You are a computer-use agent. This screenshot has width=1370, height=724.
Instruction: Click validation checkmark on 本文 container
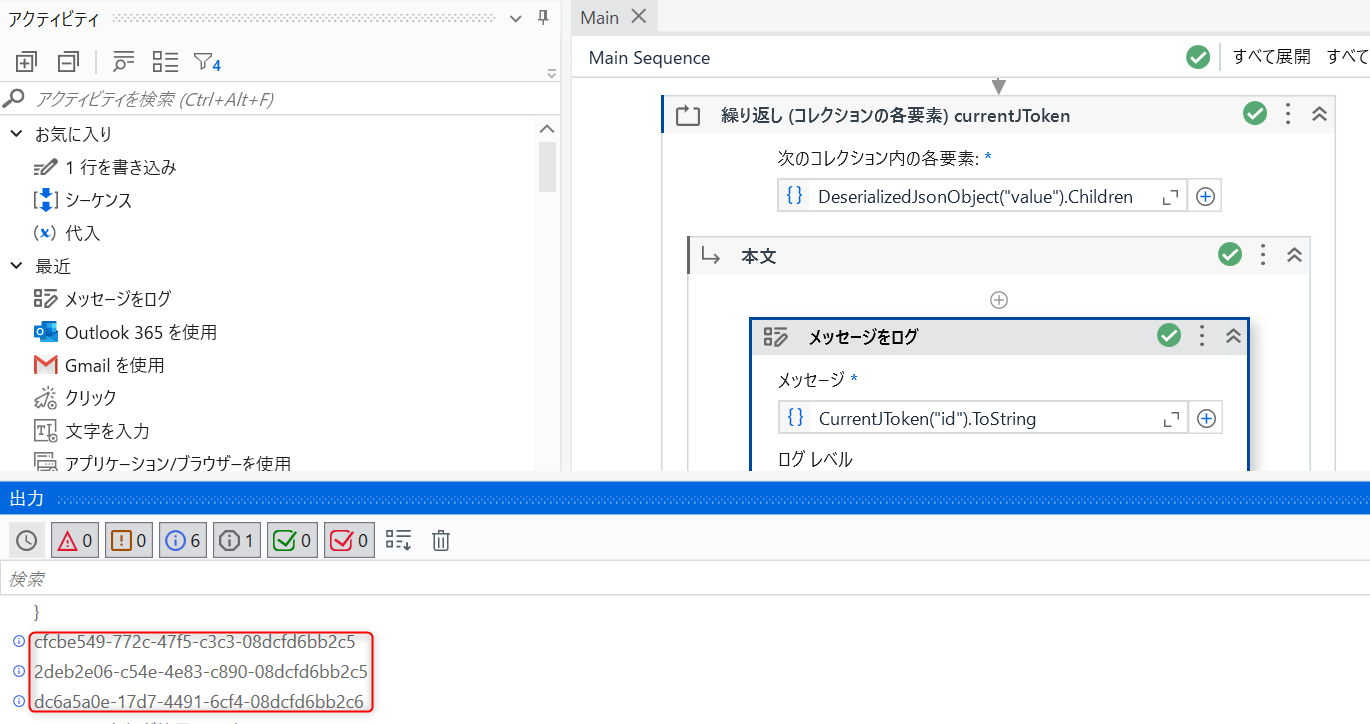(x=1230, y=255)
